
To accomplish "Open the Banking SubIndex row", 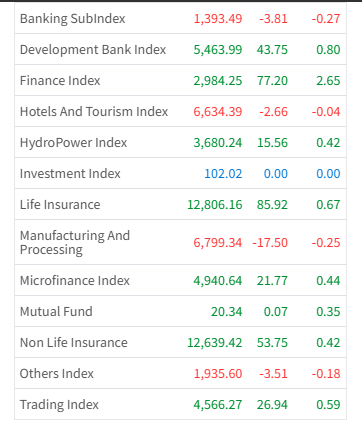I will coord(180,18).
